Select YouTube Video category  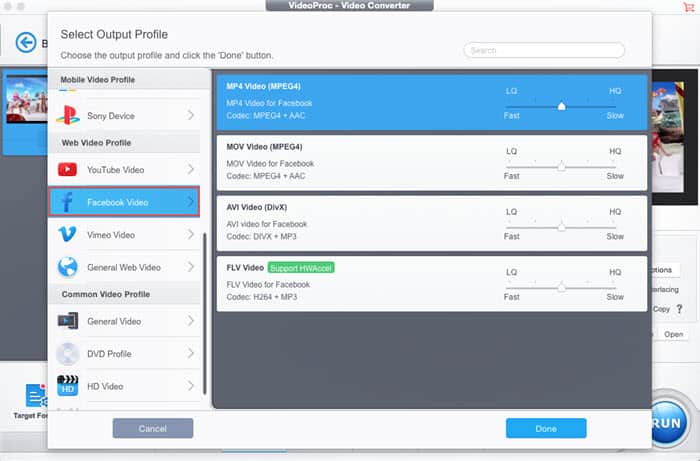coord(125,170)
